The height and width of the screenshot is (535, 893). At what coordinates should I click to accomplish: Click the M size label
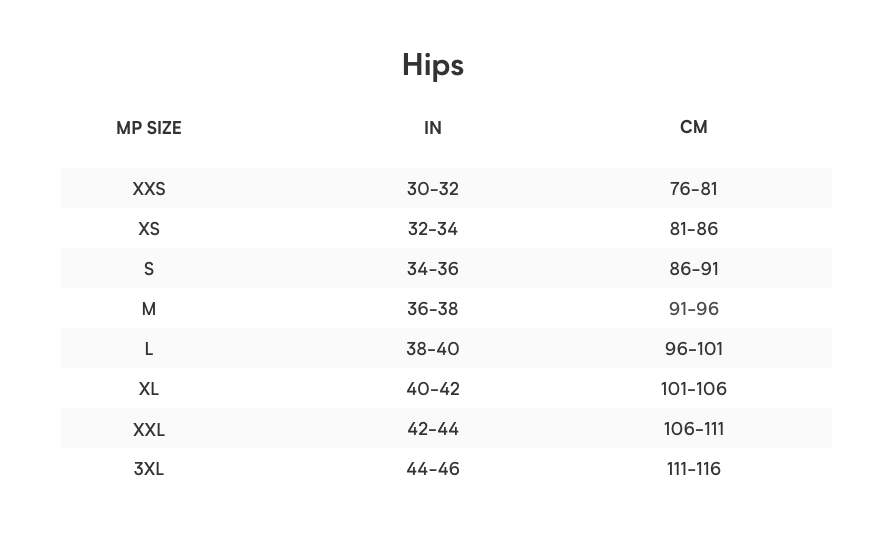[x=149, y=309]
